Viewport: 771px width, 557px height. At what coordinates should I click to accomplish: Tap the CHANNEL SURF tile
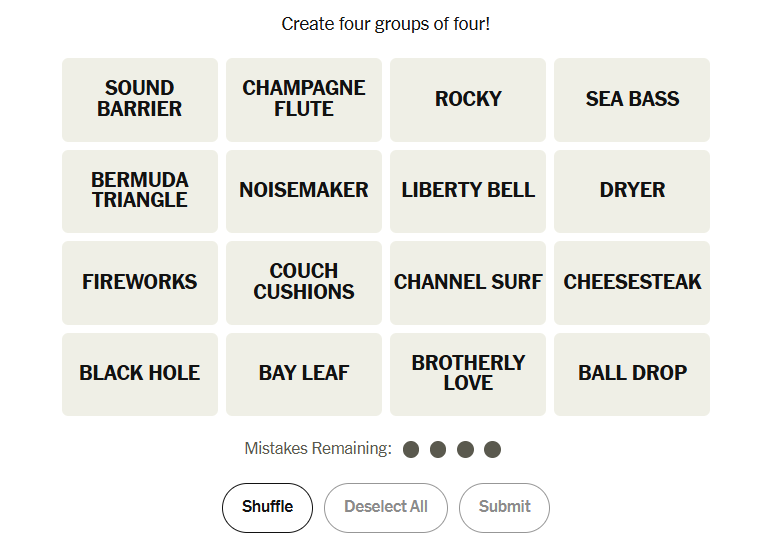468,283
